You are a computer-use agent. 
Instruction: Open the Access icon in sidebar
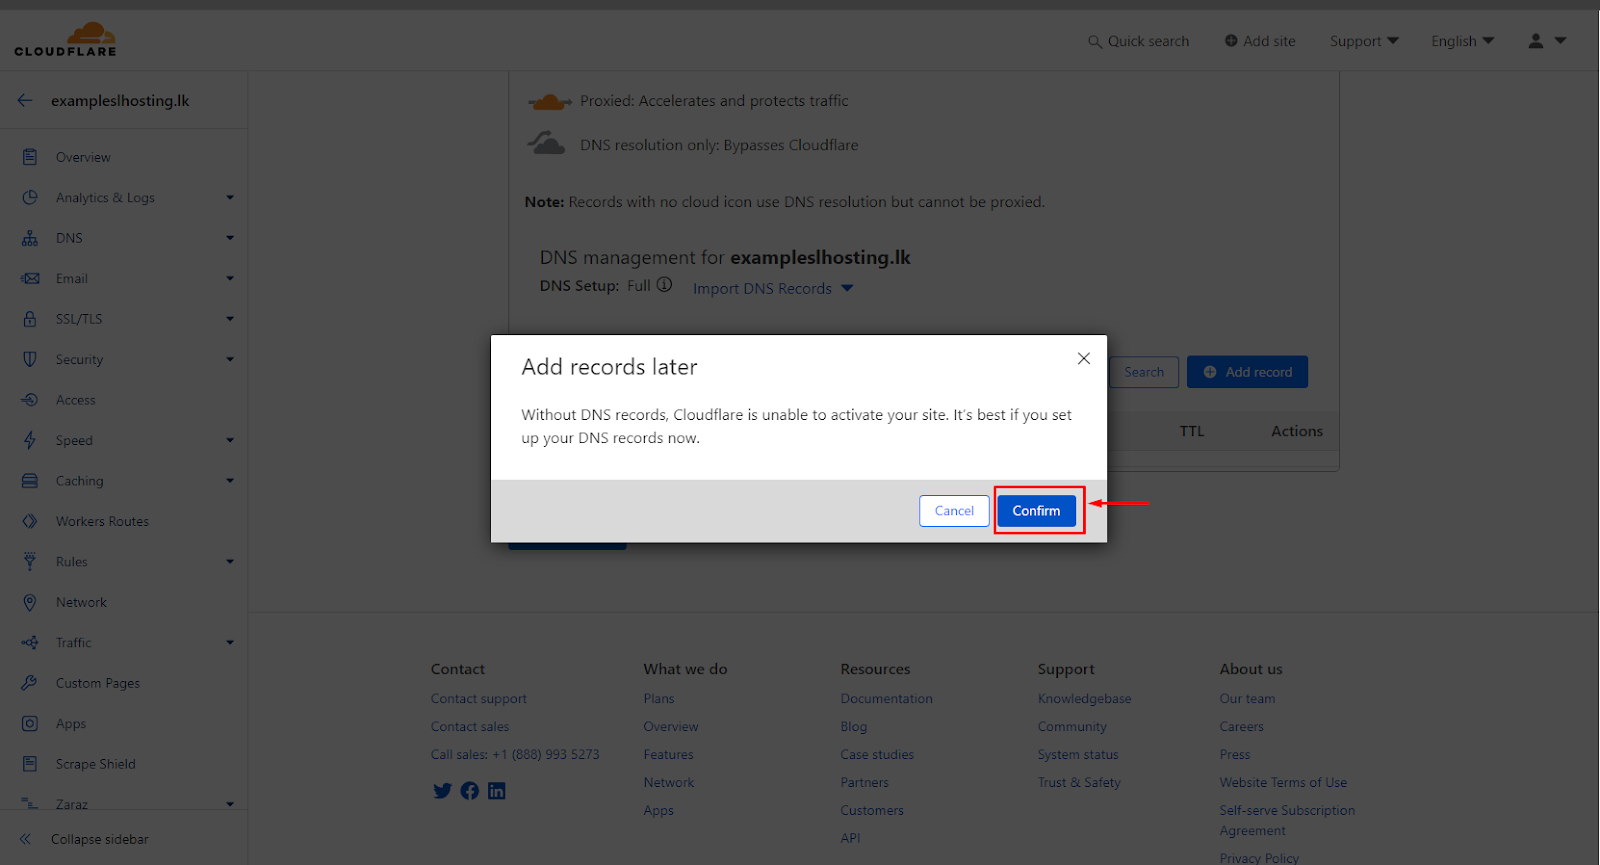click(x=30, y=400)
